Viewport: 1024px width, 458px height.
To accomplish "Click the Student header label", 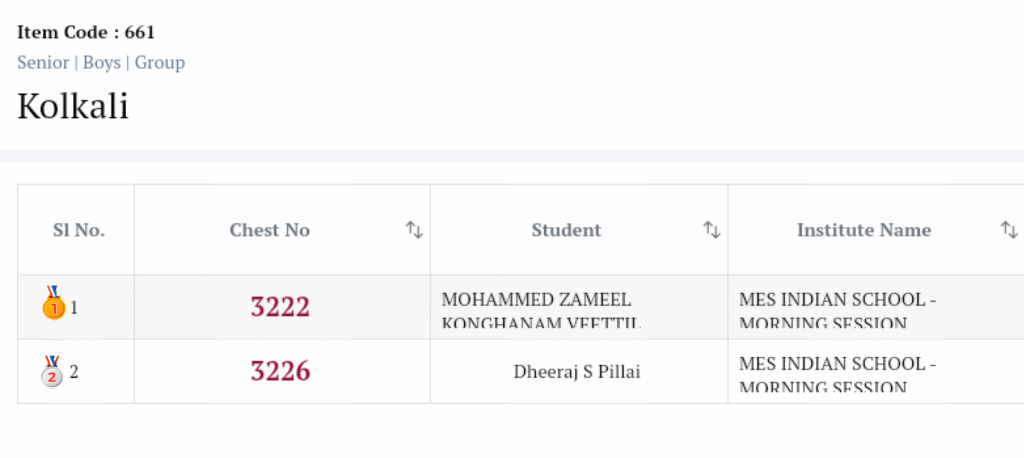I will 566,230.
